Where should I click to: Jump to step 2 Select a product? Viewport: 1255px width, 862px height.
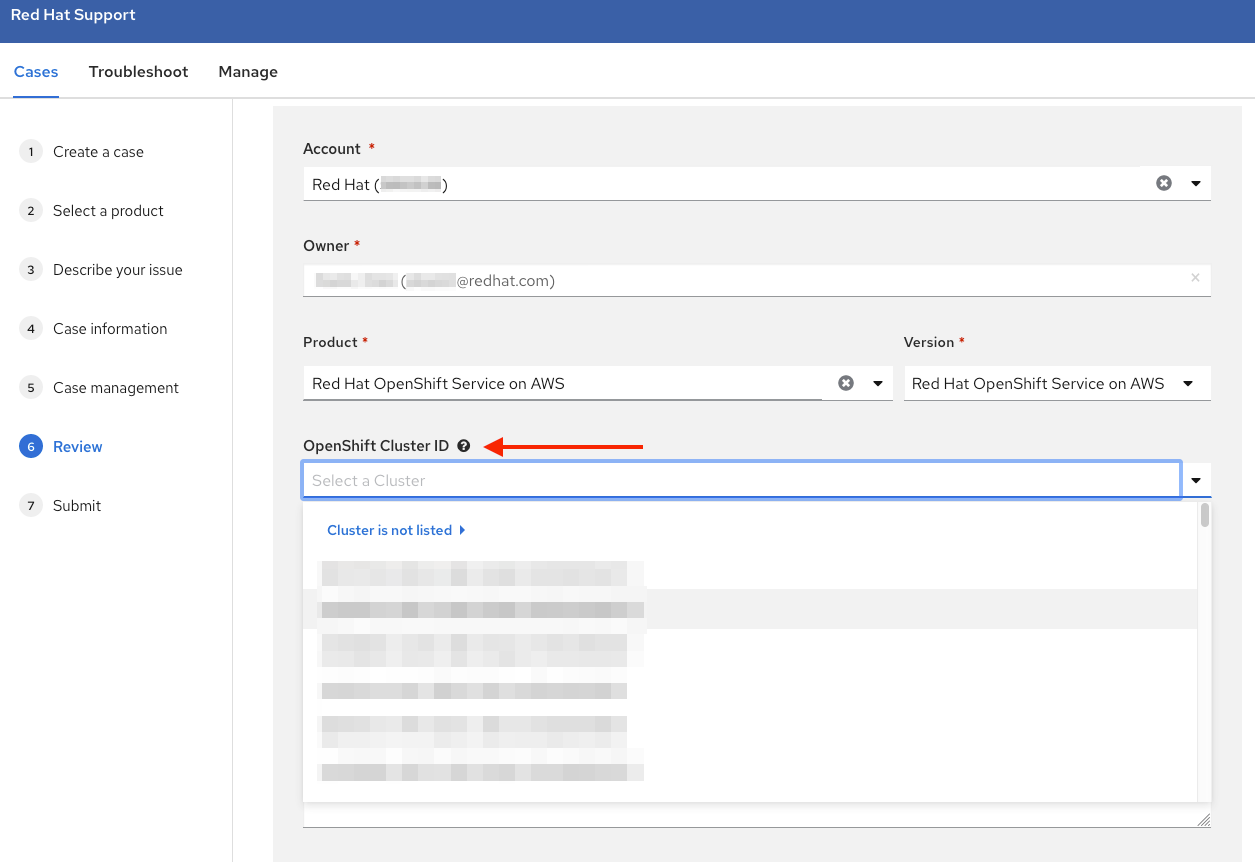click(108, 211)
